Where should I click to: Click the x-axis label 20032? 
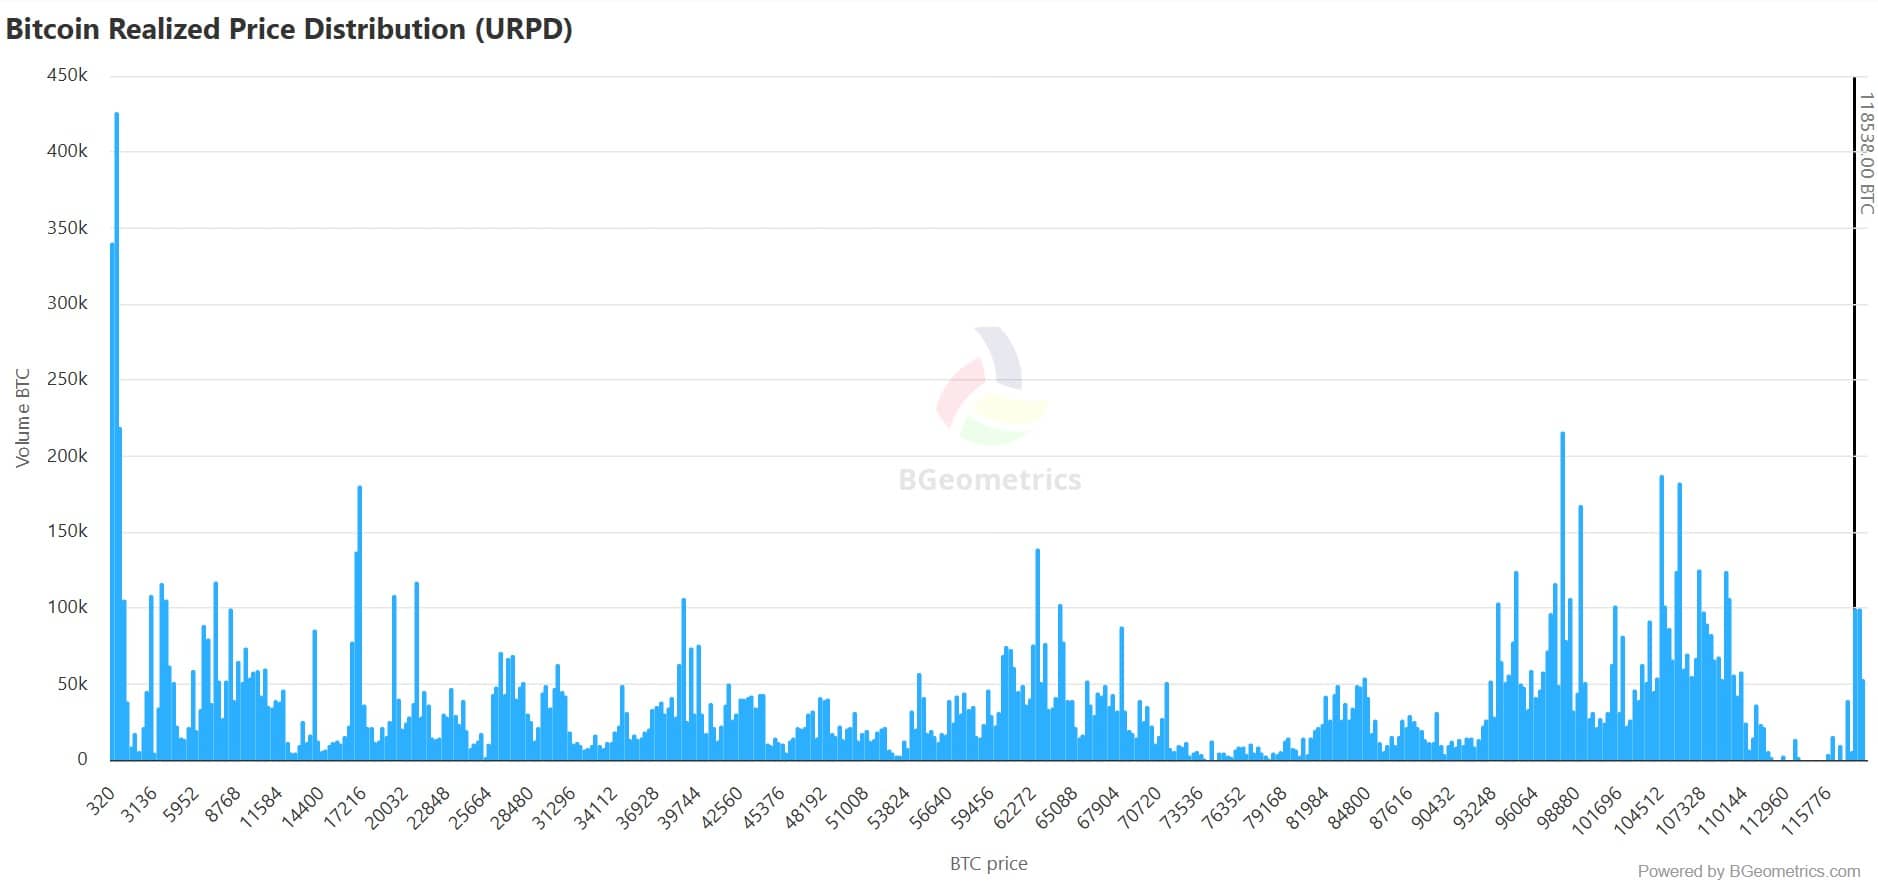(386, 808)
